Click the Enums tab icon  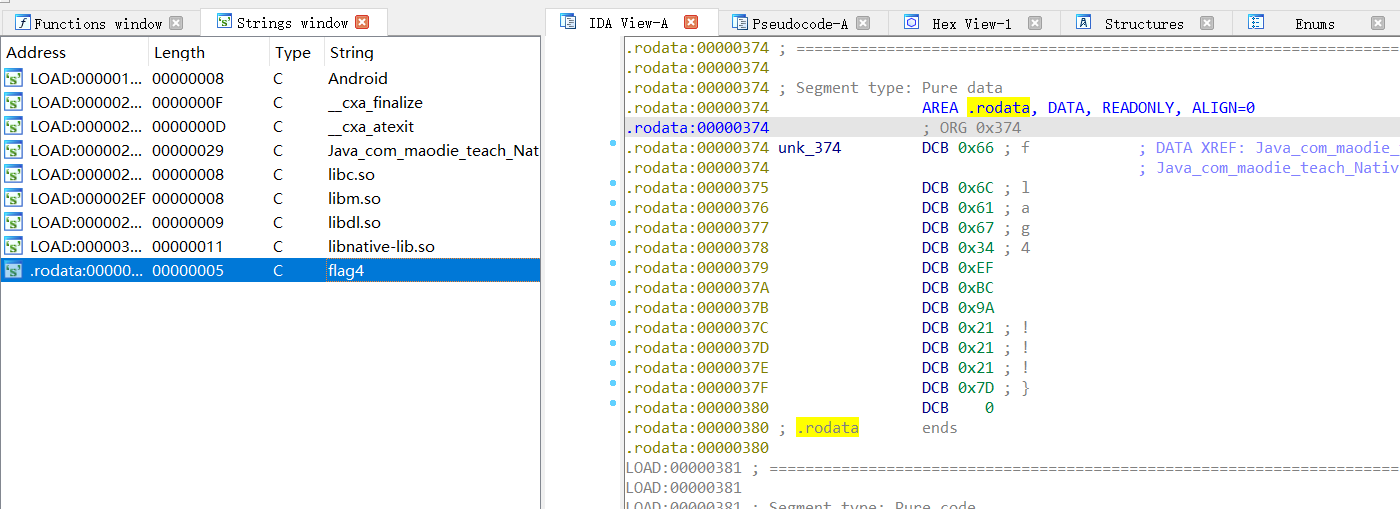[1257, 23]
